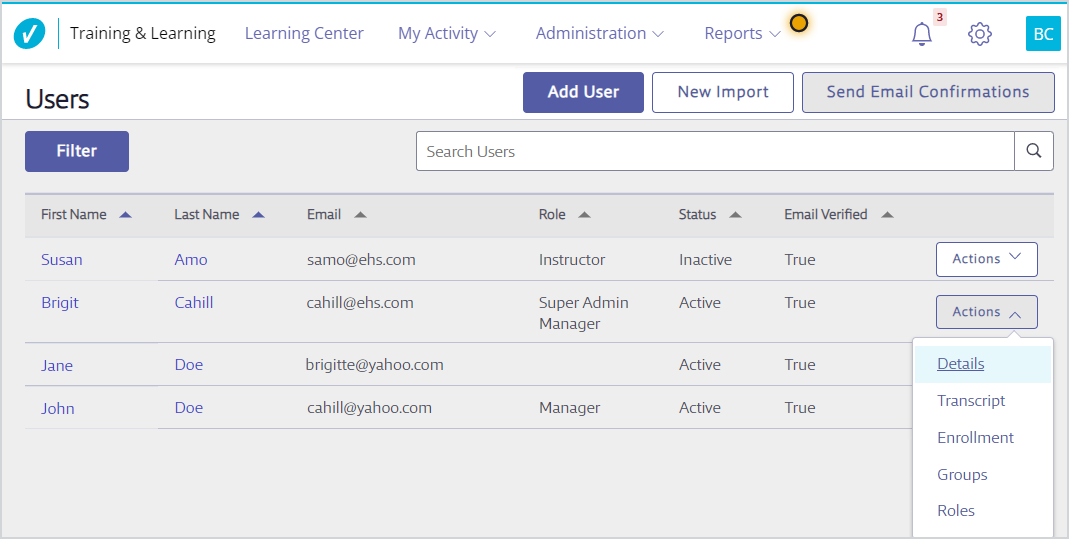Click the search magnifier icon
This screenshot has width=1069, height=539.
(1034, 151)
